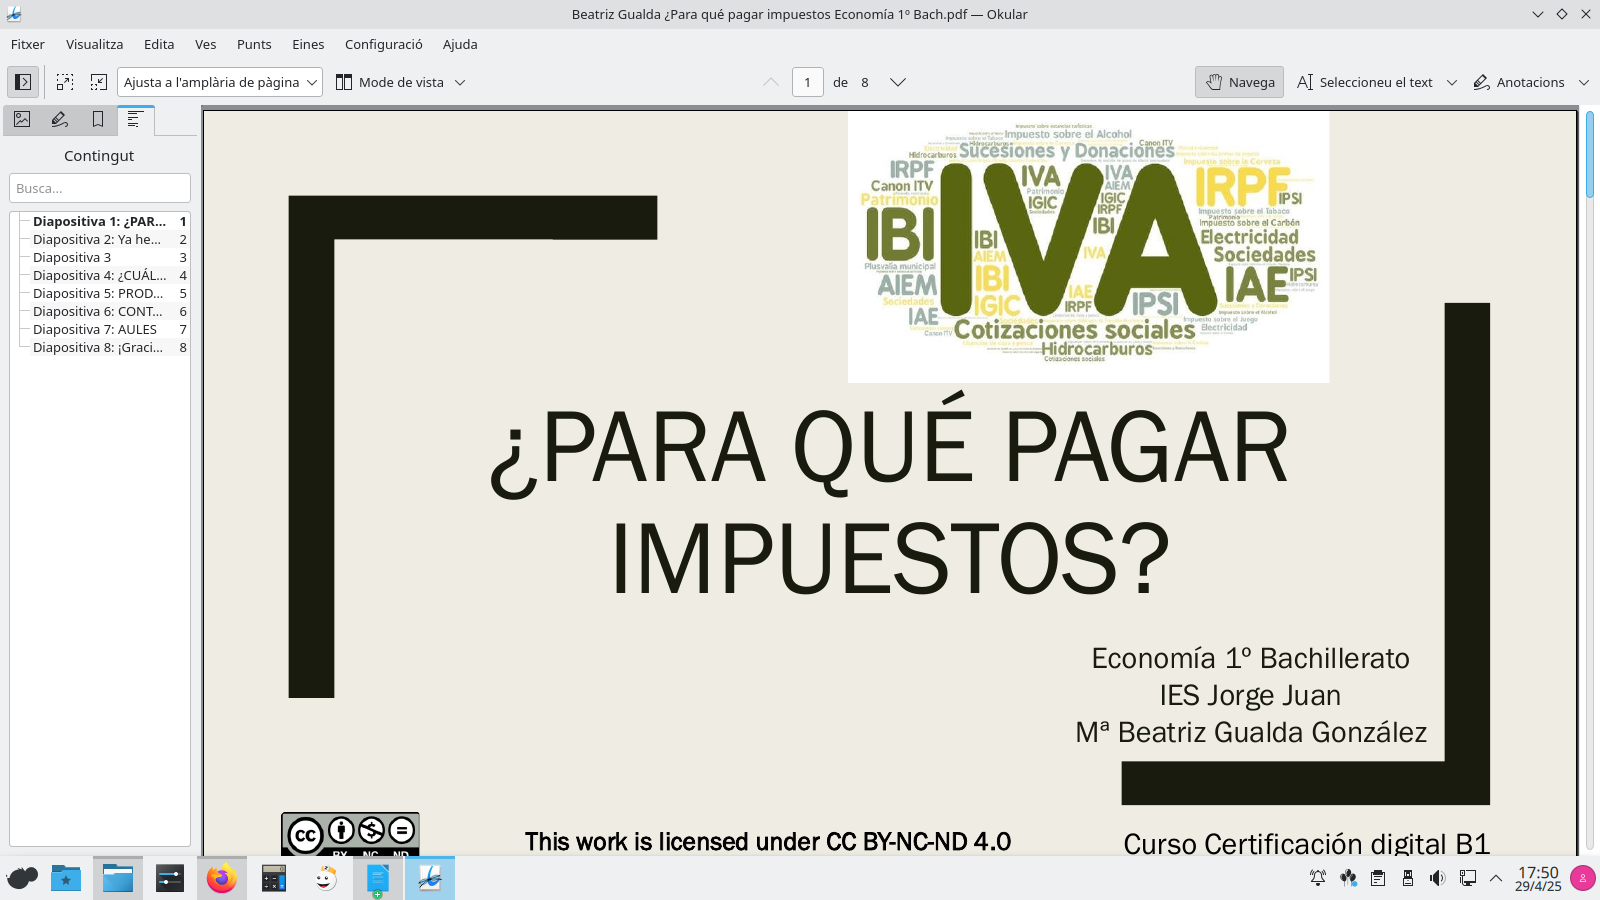
Task: Select 'Diapositiva 8: ¡Graci...' entry
Action: pos(100,347)
